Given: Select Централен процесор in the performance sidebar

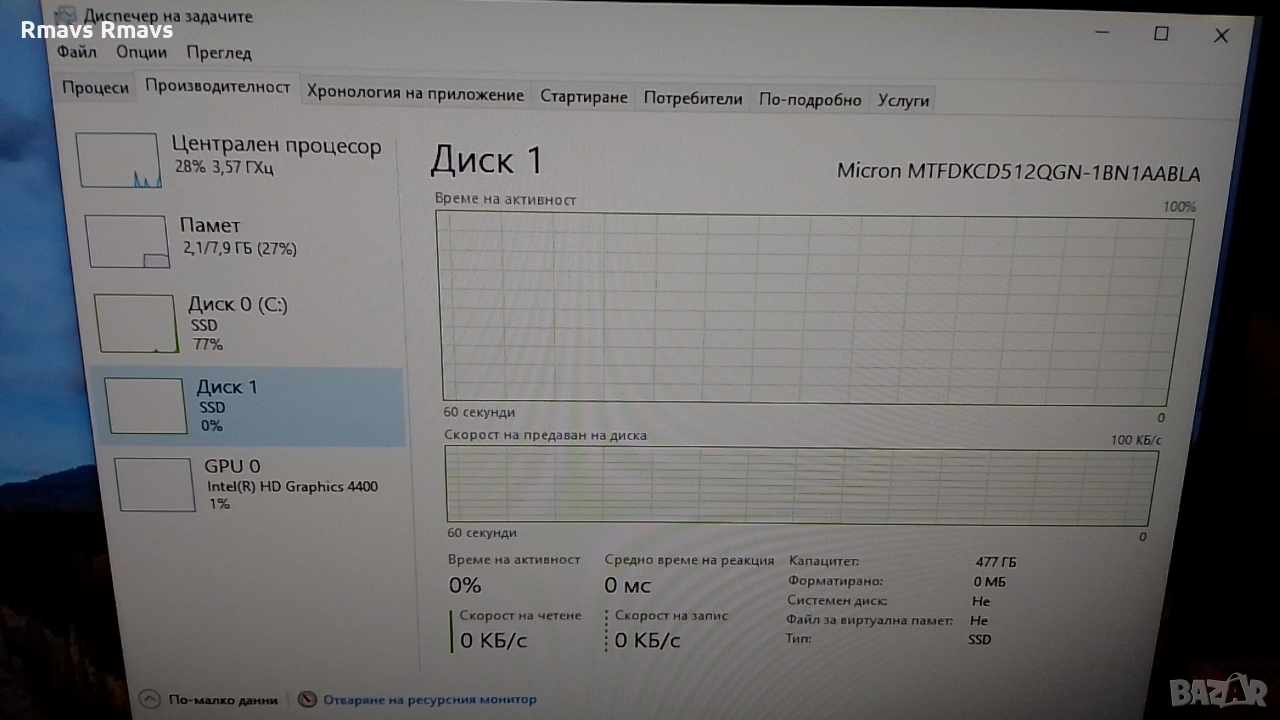Looking at the screenshot, I should pyautogui.click(x=234, y=160).
